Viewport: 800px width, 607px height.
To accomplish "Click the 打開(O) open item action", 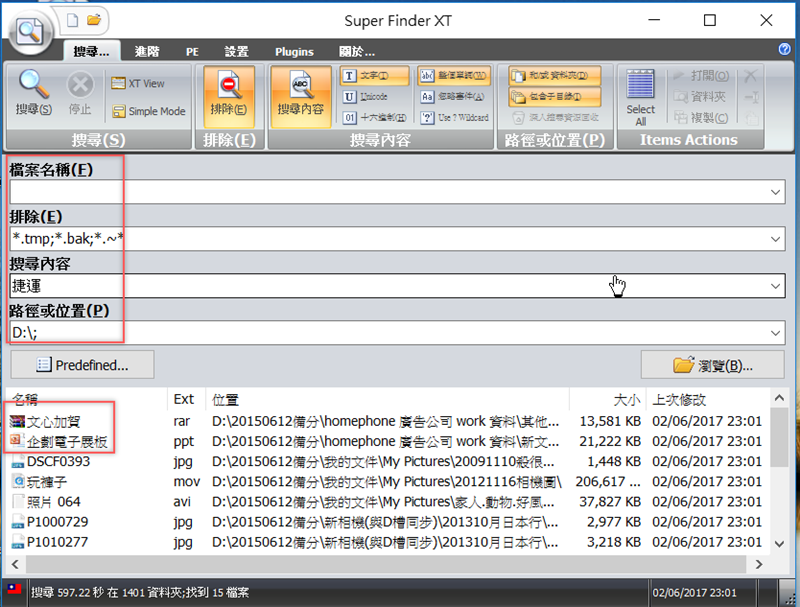I will point(701,76).
